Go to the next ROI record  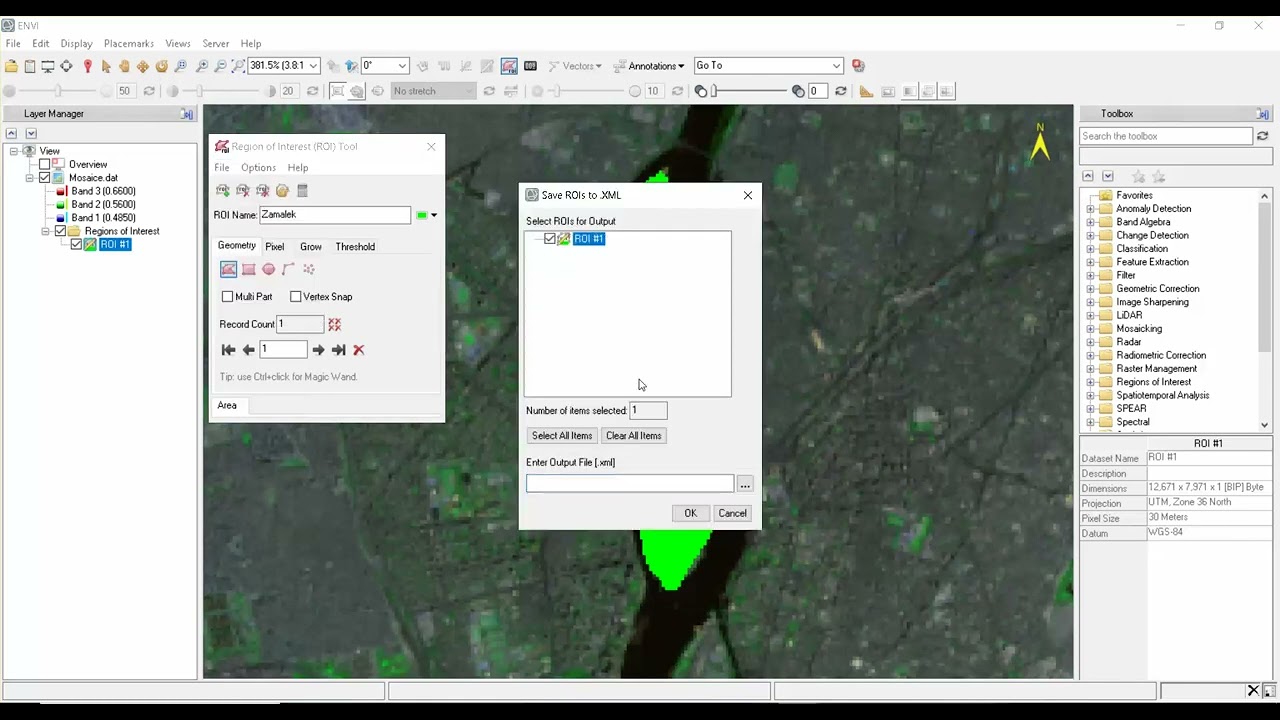tap(318, 350)
